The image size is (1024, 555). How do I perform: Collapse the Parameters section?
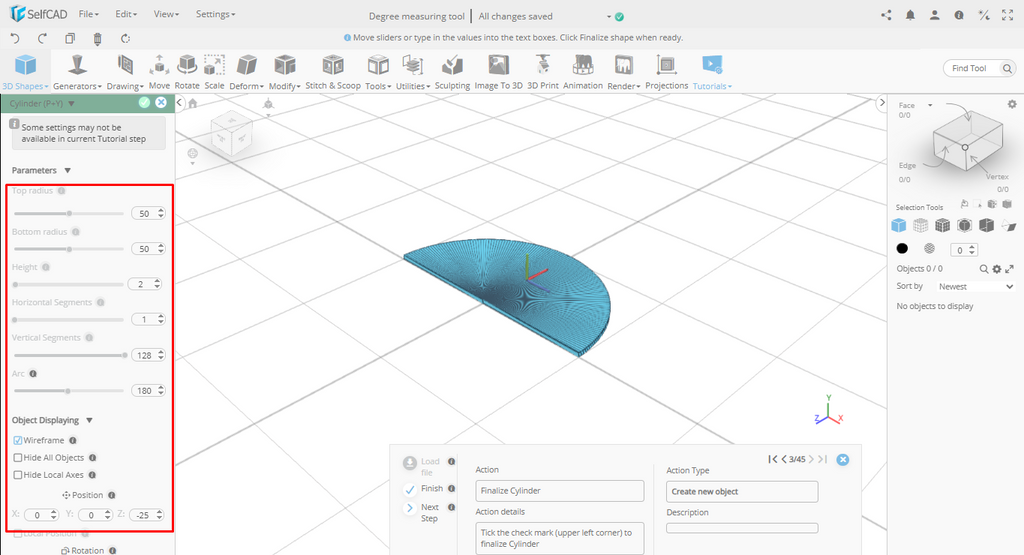pos(67,170)
